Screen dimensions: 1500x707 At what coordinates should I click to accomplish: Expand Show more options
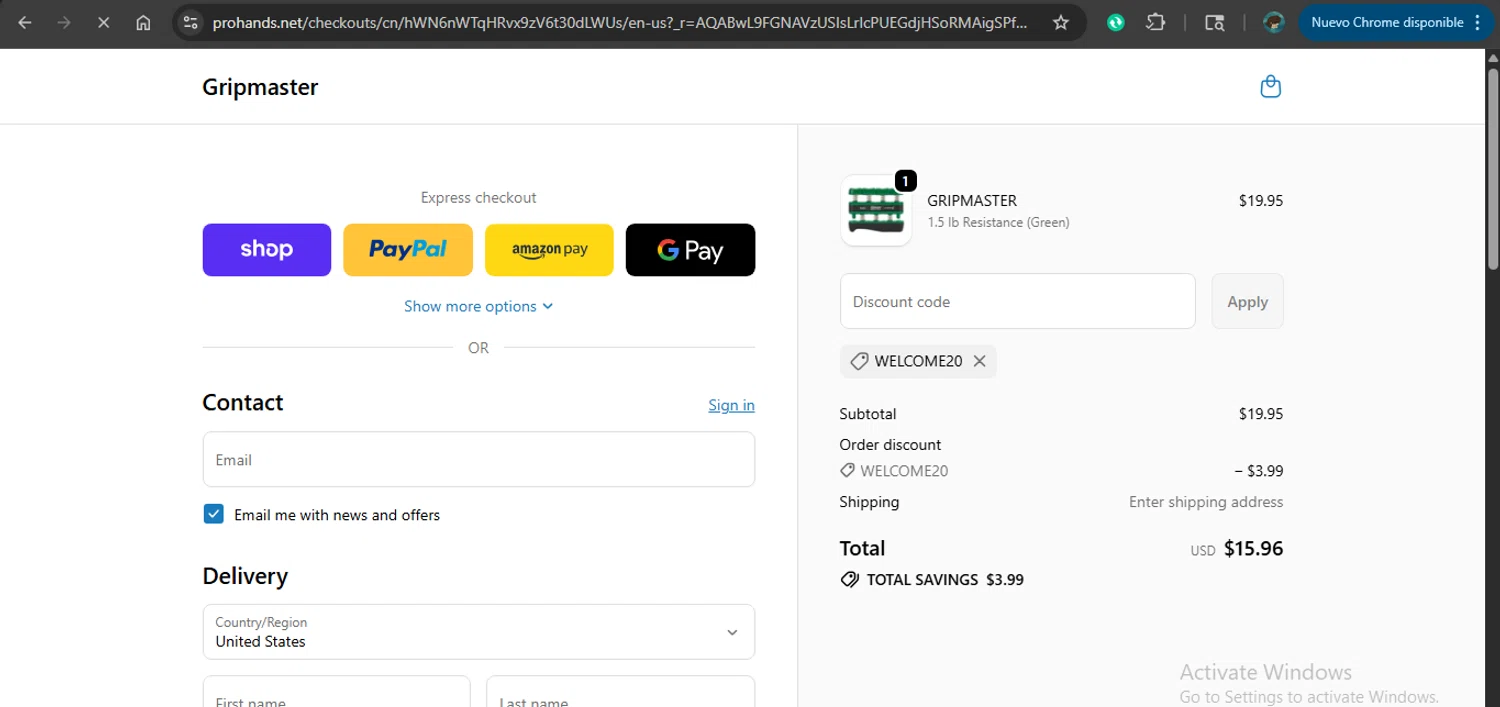pos(478,306)
